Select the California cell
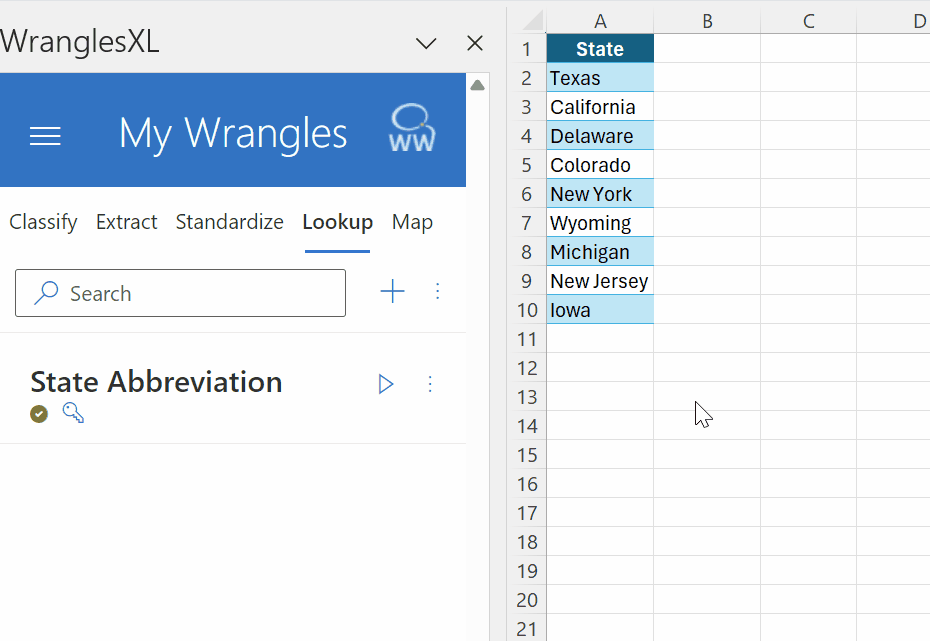This screenshot has height=641, width=930. [600, 107]
